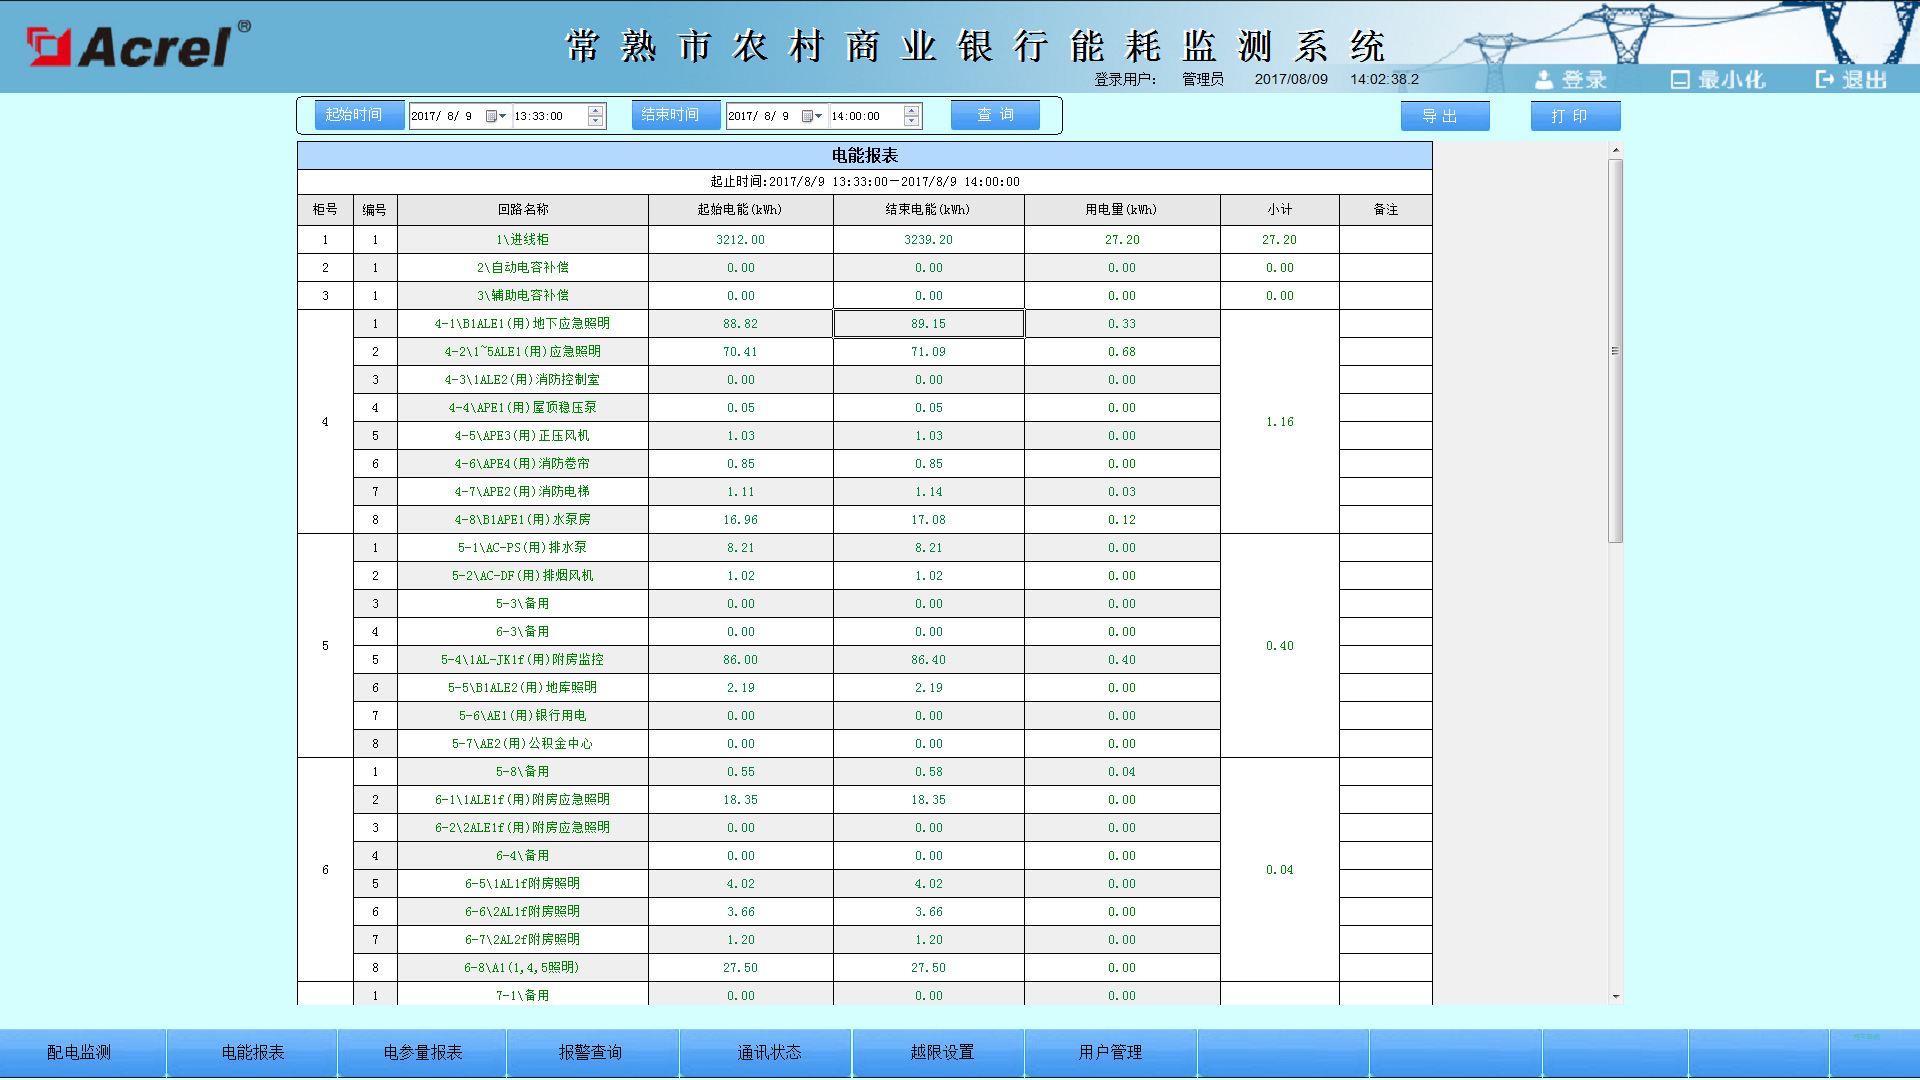The image size is (1920, 1080).
Task: Increase start time with up spinner
Action: (x=596, y=110)
